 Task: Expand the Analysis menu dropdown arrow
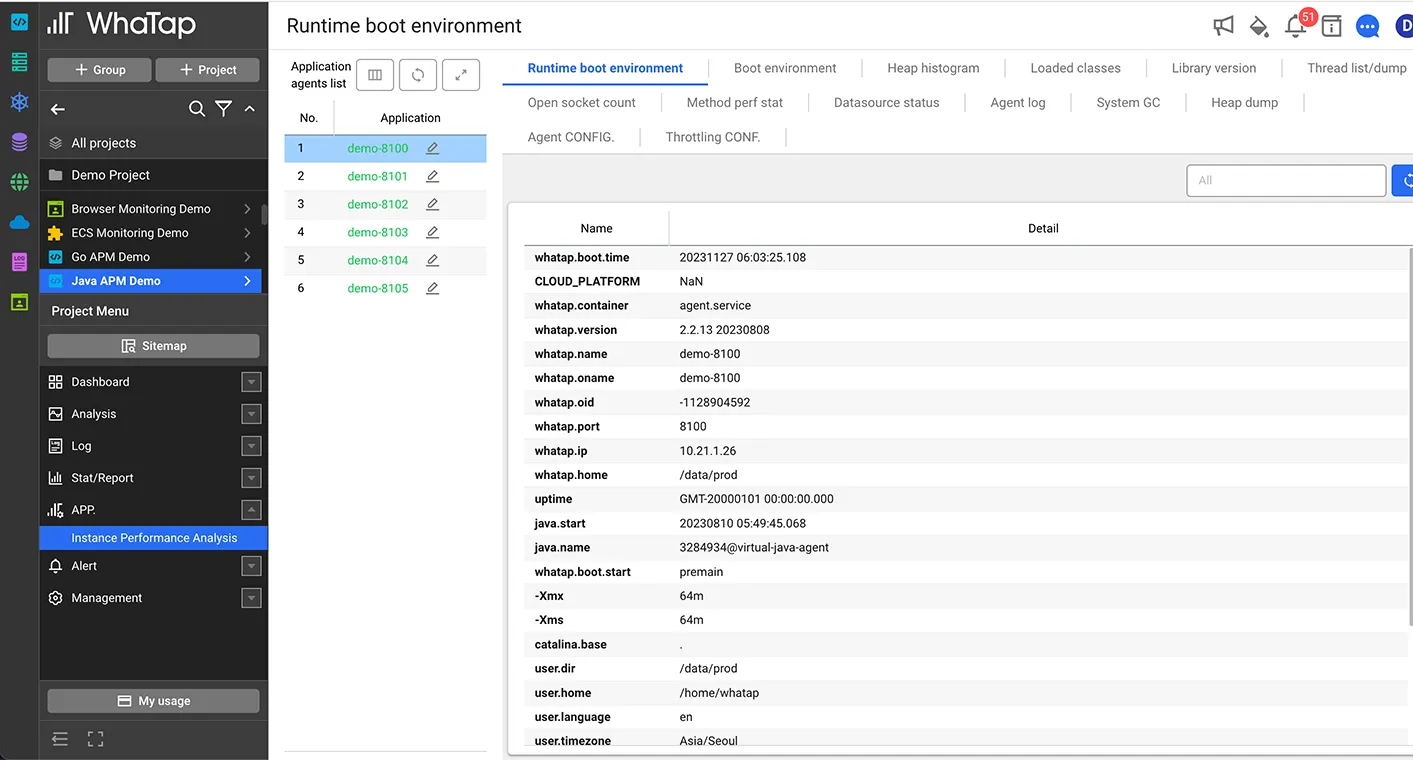pos(252,414)
